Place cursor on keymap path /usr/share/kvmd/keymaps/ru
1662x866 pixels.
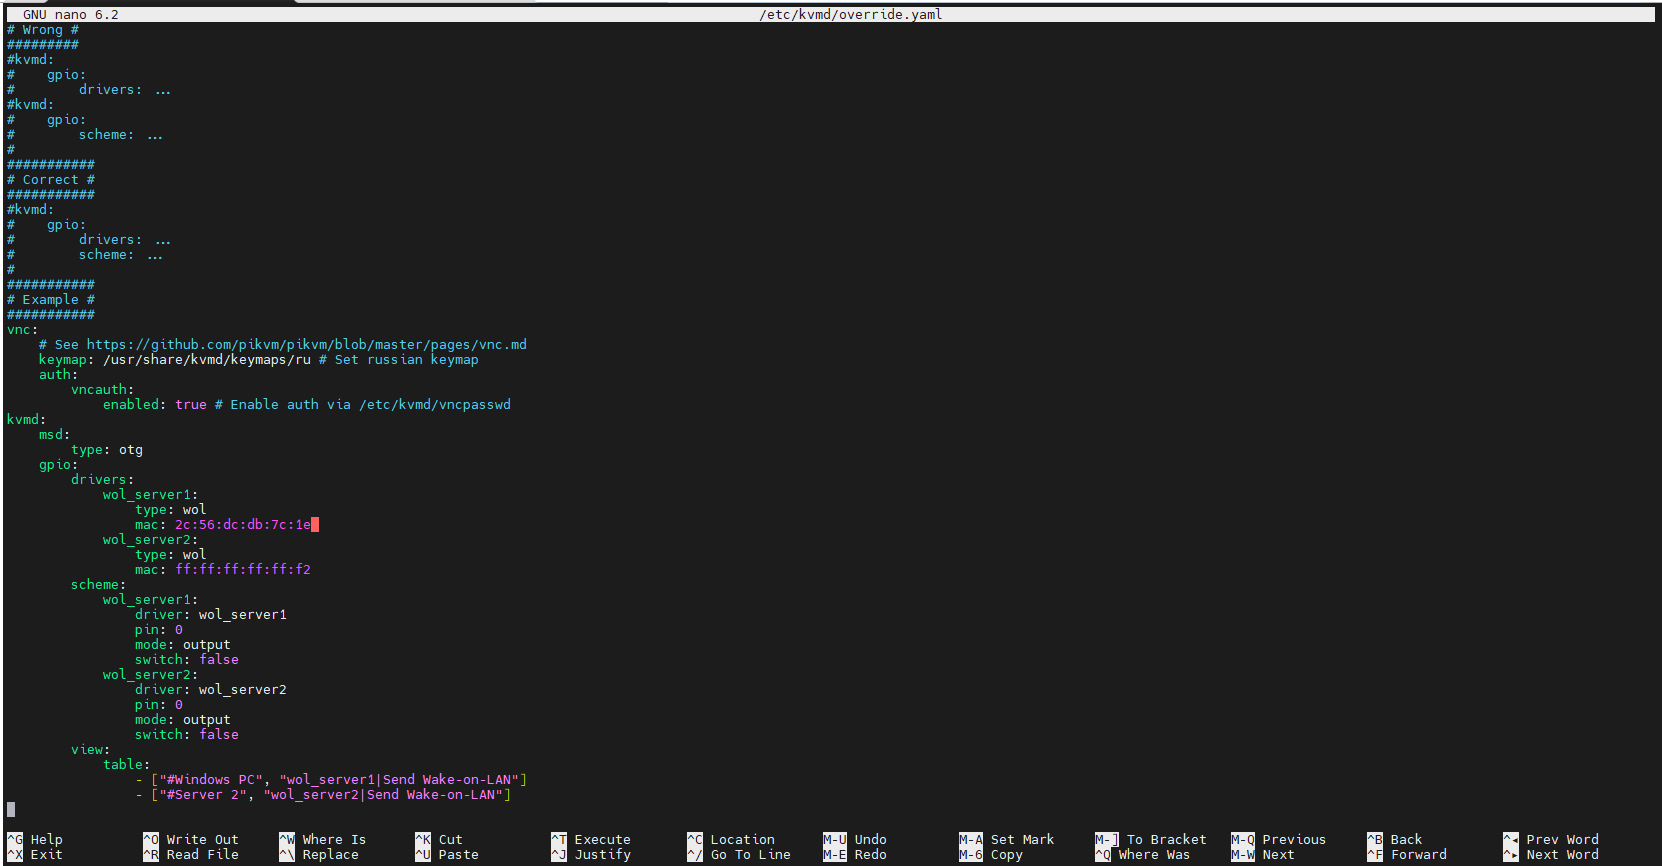pos(206,360)
